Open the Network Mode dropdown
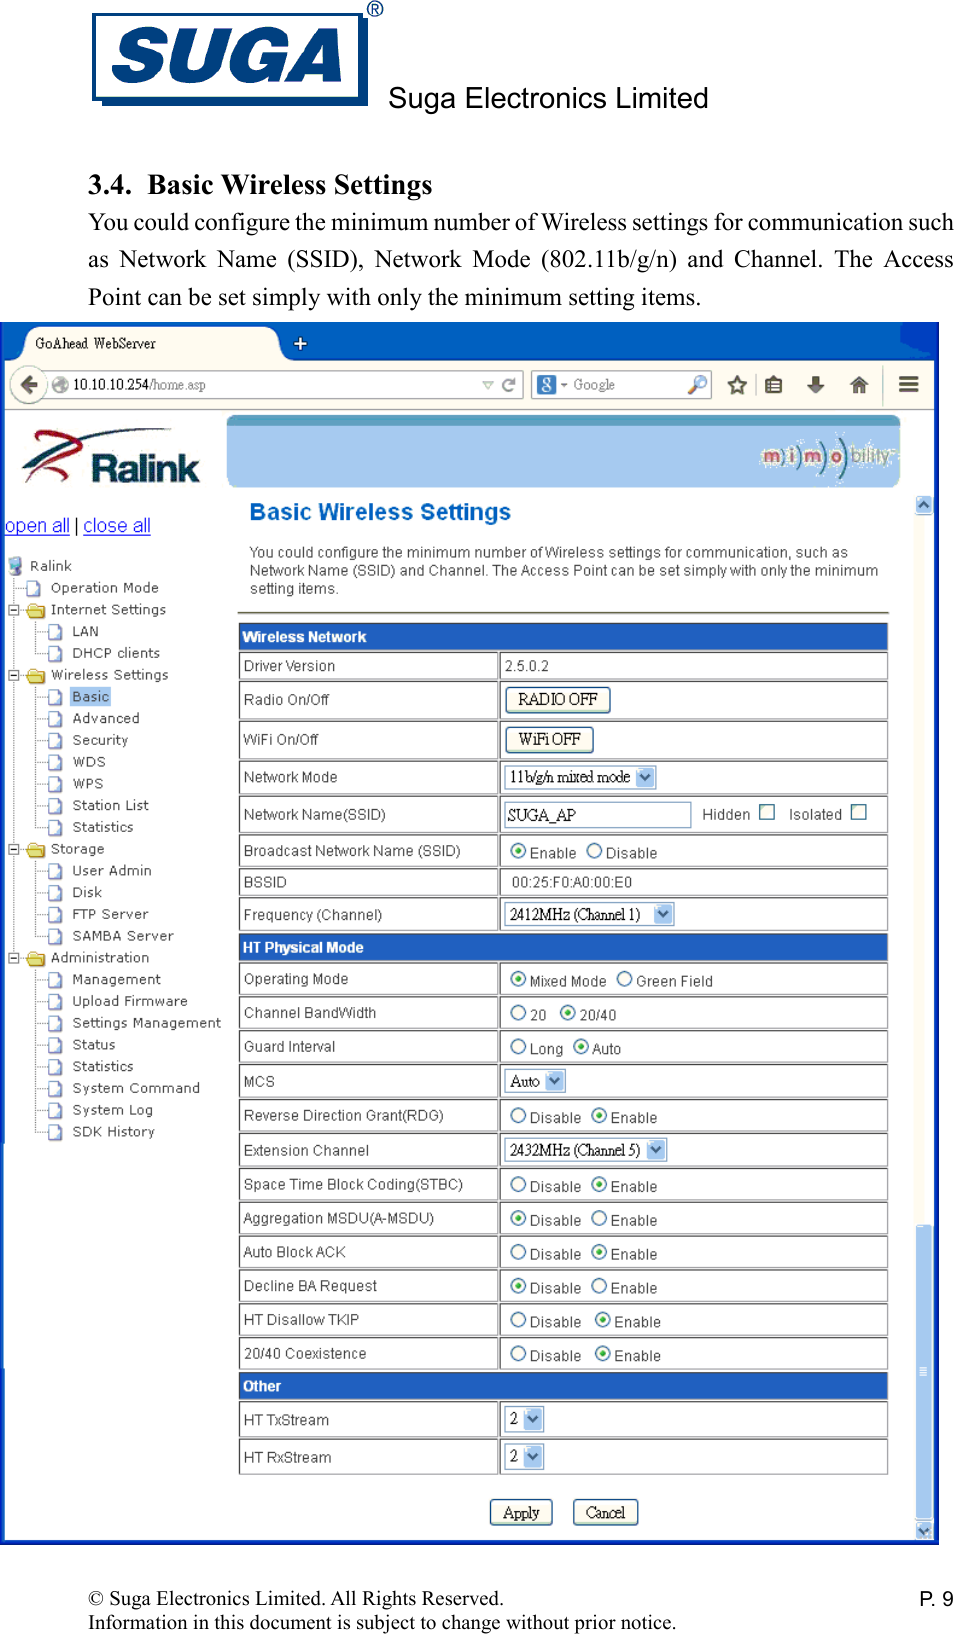 (580, 777)
